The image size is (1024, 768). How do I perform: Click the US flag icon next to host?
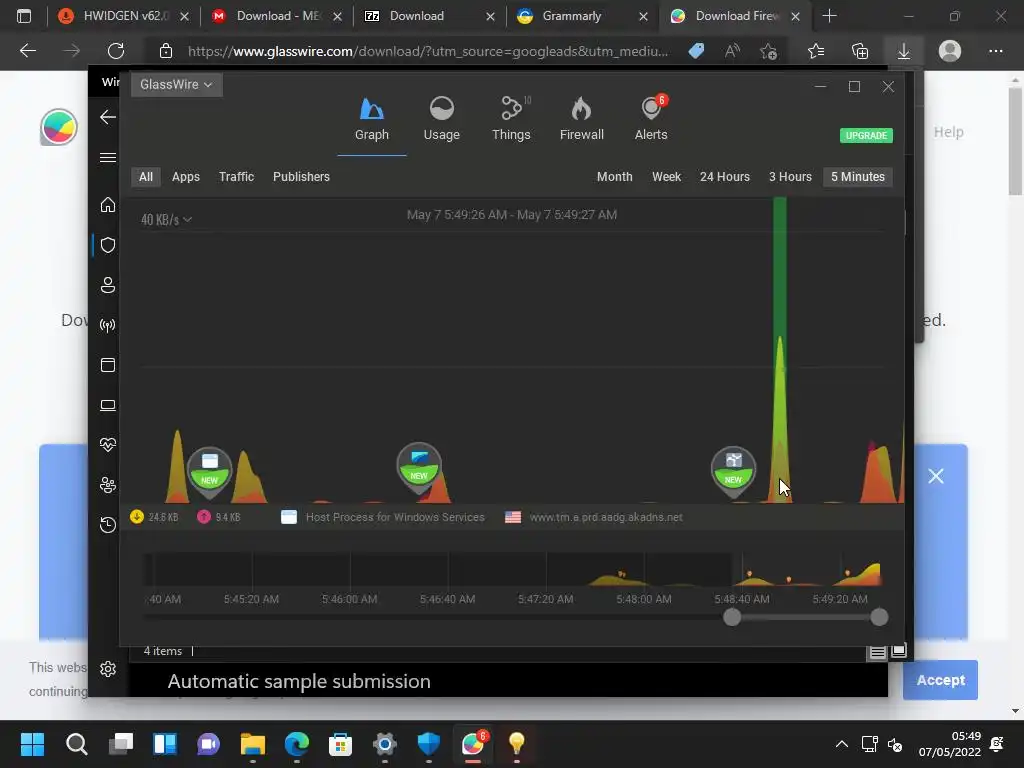(513, 517)
